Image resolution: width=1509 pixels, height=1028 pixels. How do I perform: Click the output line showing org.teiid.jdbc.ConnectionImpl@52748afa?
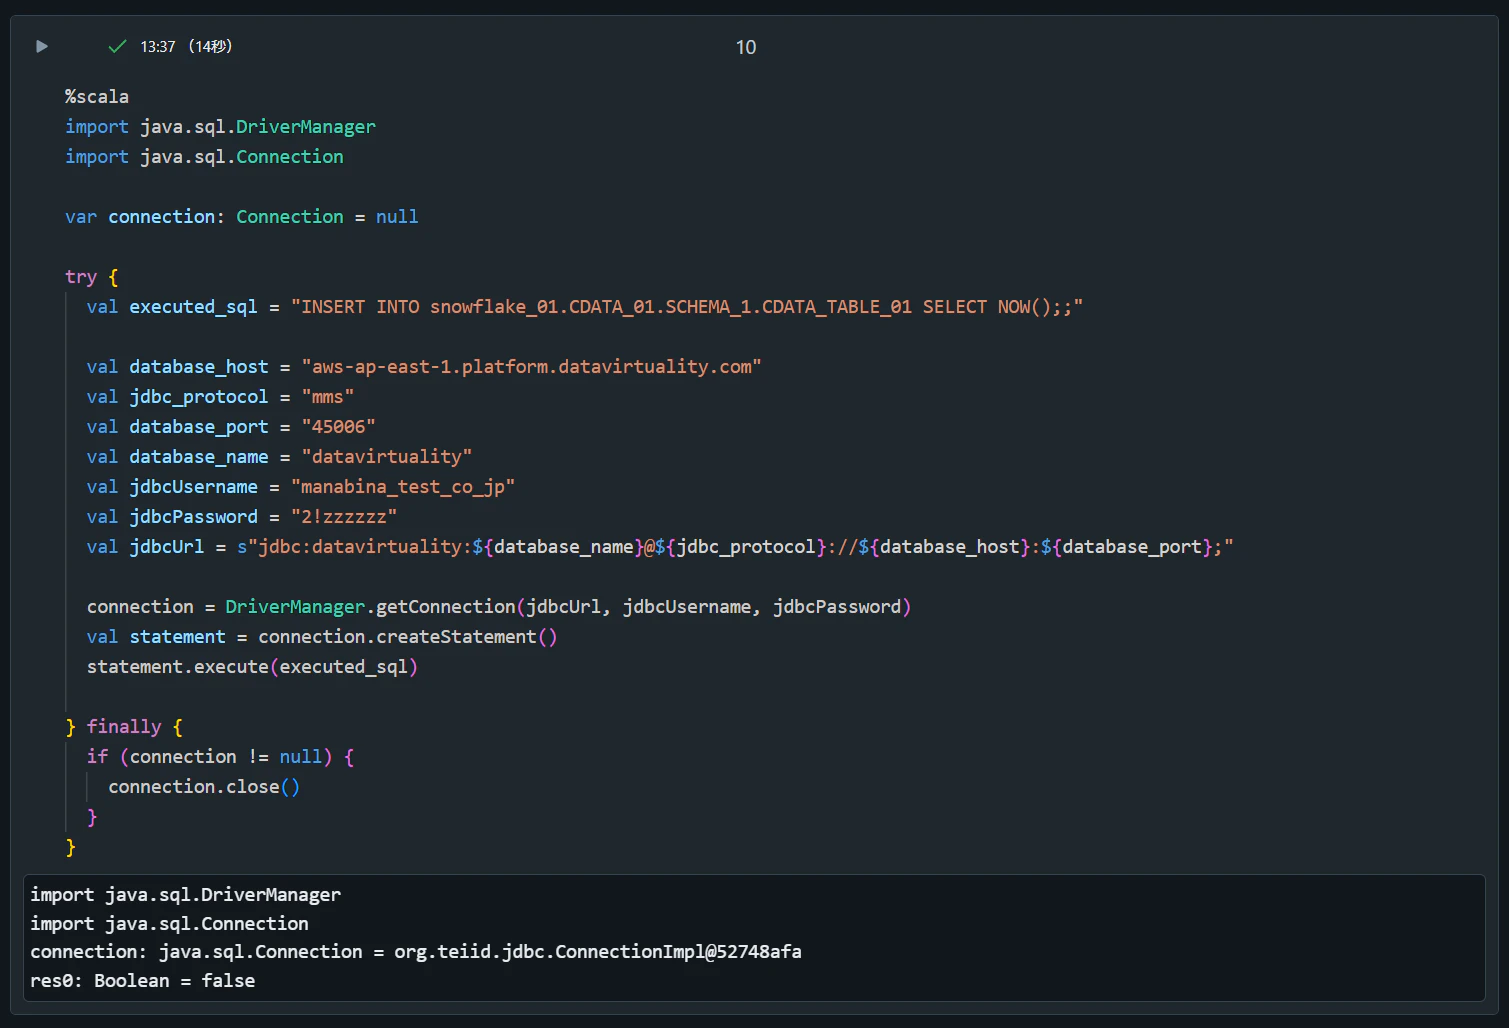tap(416, 952)
